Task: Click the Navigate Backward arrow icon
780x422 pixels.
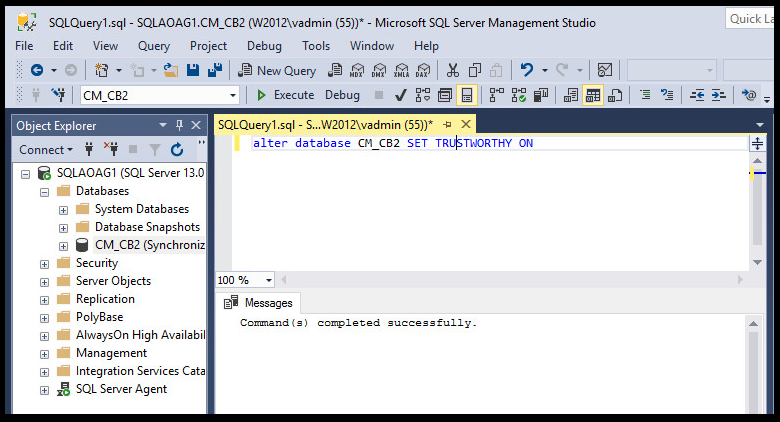Action: (x=37, y=70)
